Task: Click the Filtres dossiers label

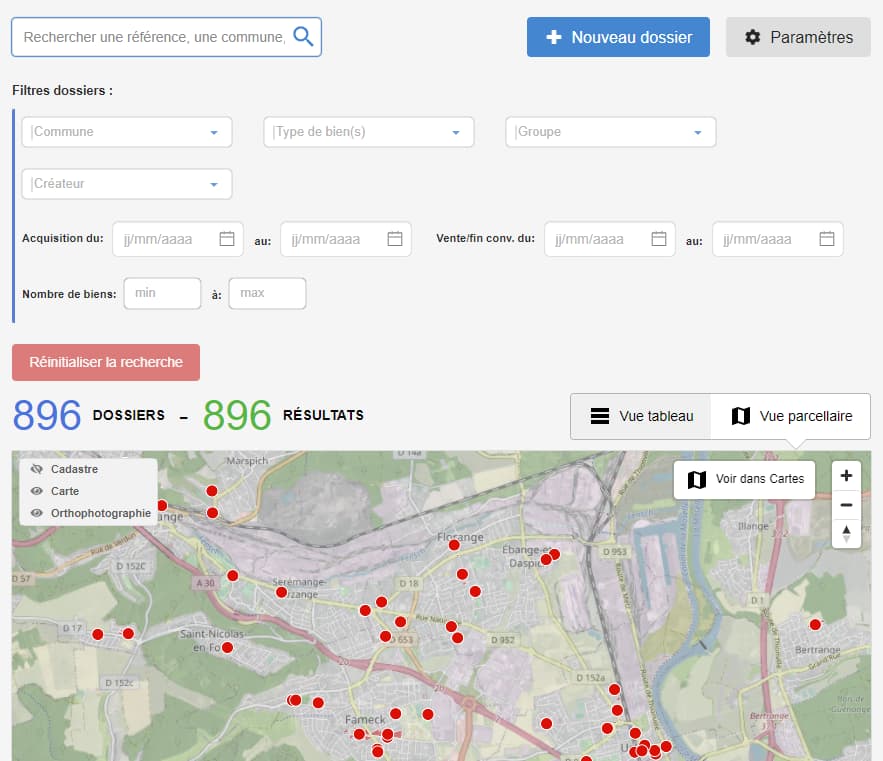Action: tap(63, 91)
